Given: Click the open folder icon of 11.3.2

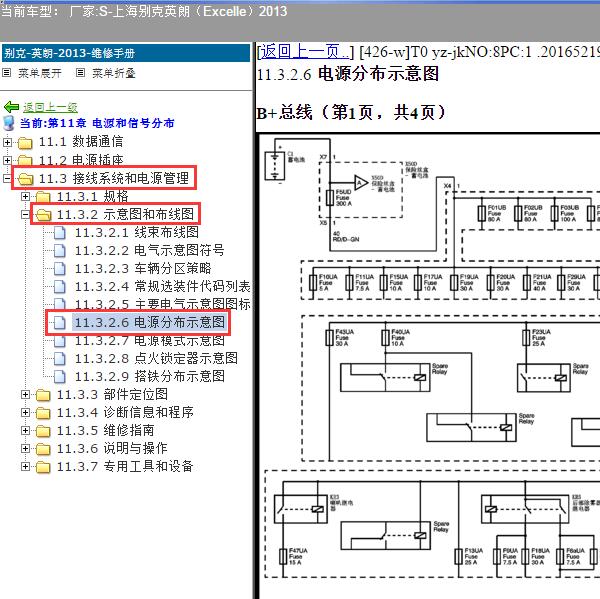Looking at the screenshot, I should 43,215.
